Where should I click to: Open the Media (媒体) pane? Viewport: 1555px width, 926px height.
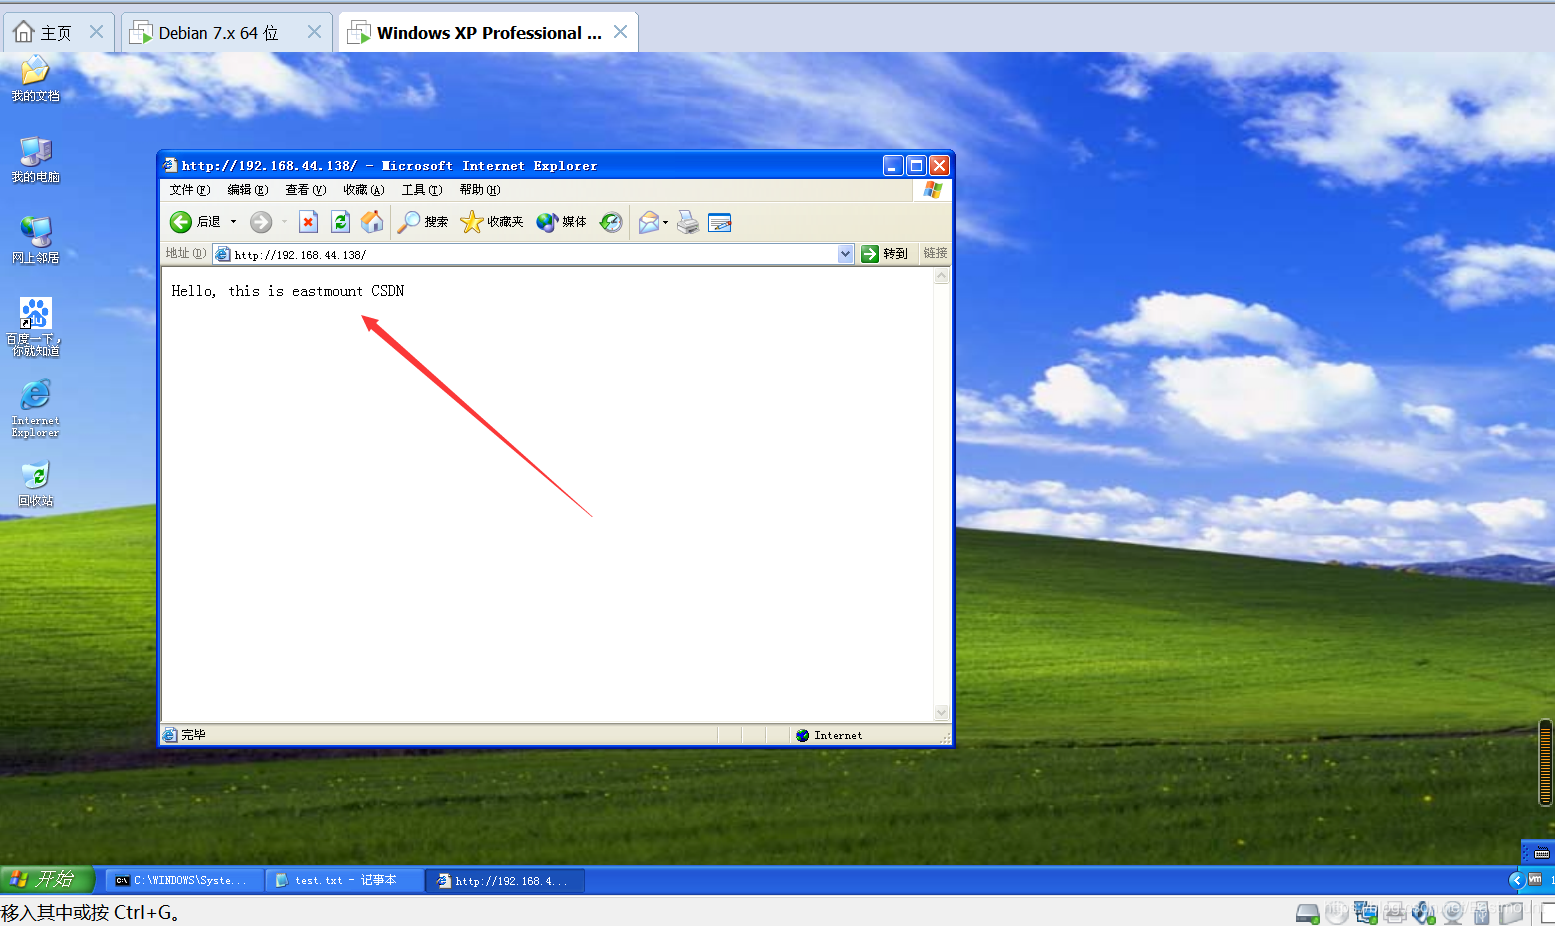click(x=561, y=222)
